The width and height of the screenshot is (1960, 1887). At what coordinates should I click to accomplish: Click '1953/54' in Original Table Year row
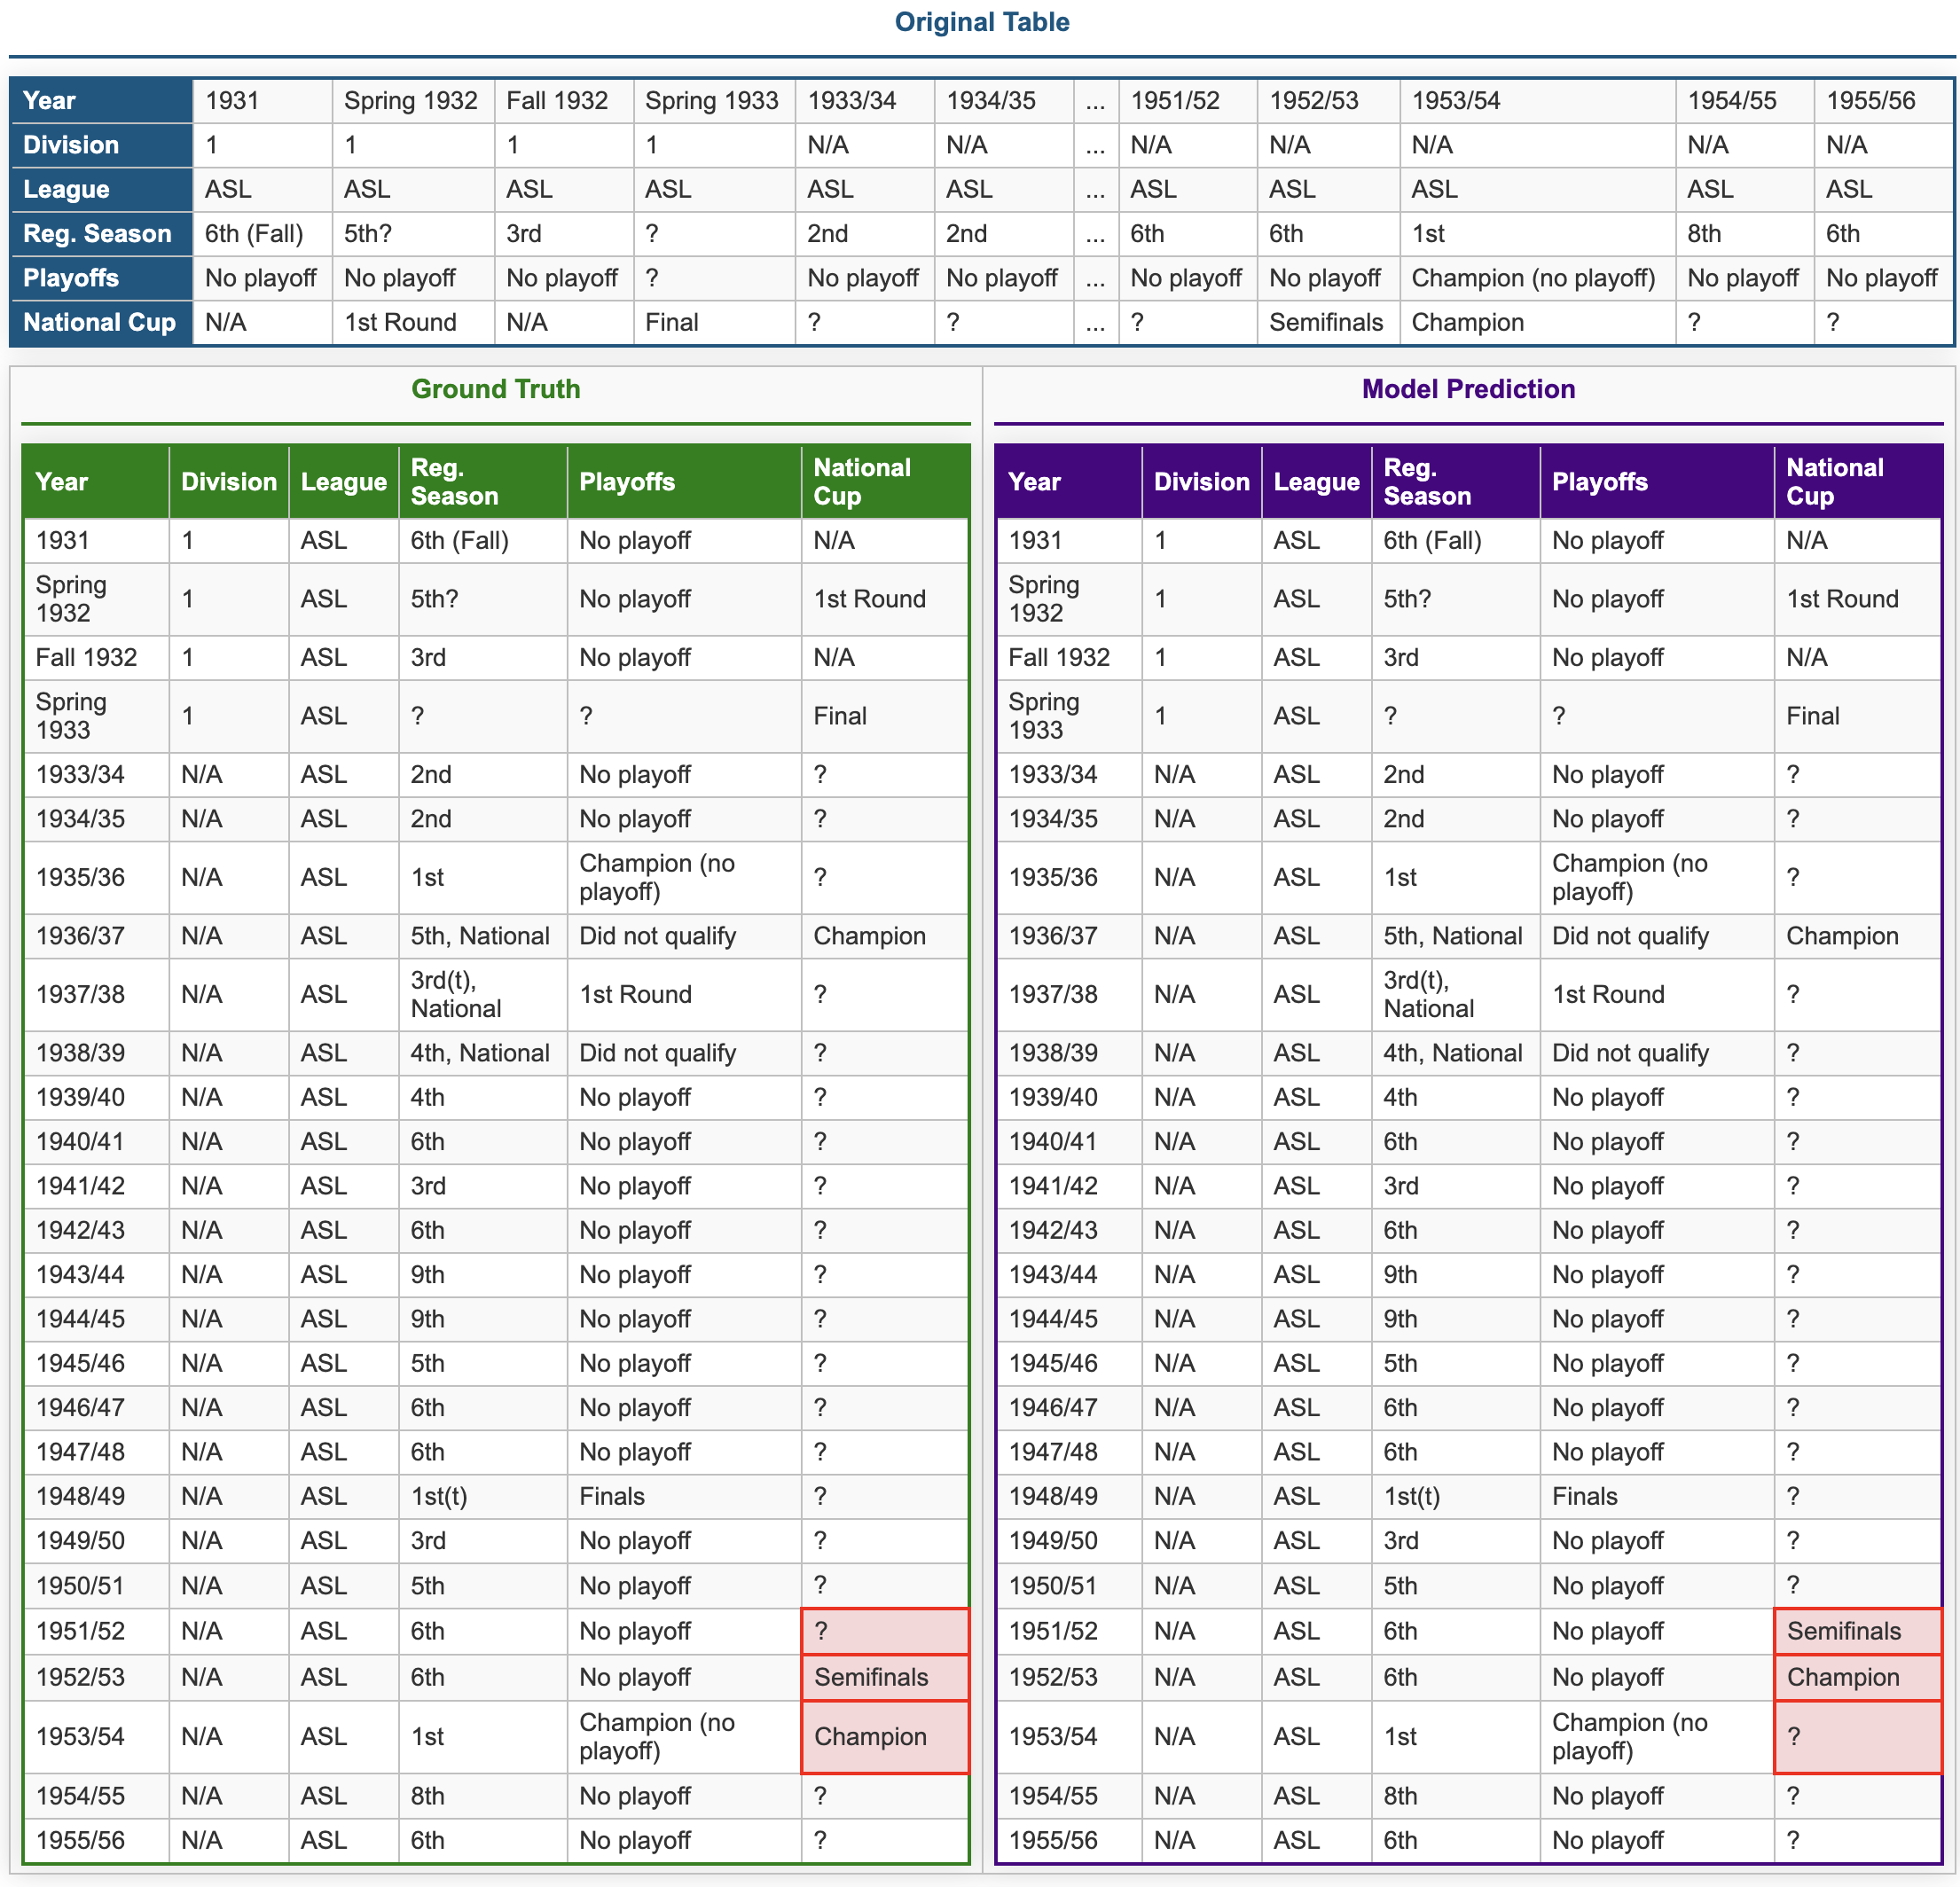1456,100
